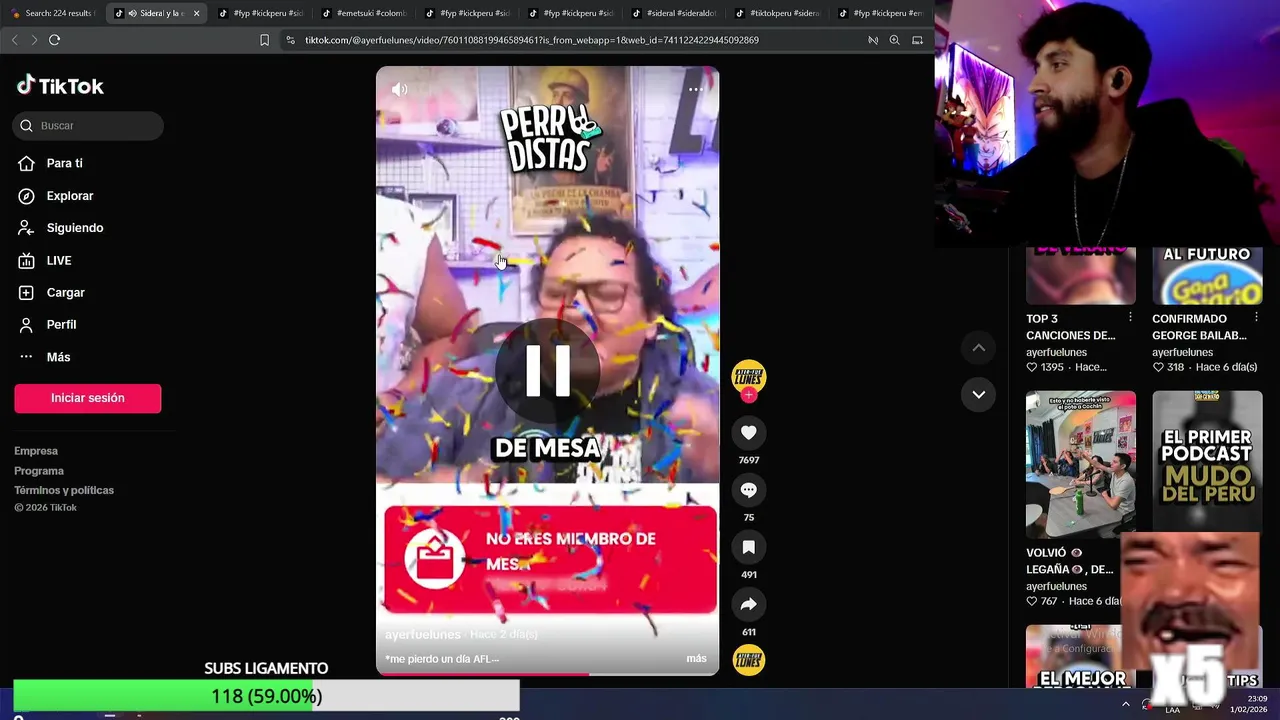Screen dimensions: 1280x720
Task: Open 'VOLVIÓ LEGAÑA' video title
Action: [1070, 561]
